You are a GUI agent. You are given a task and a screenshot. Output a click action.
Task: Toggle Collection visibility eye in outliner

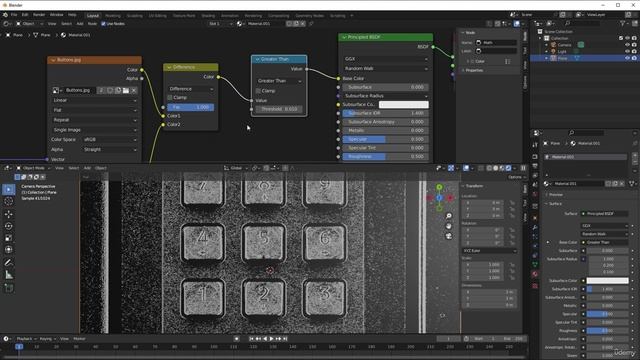tap(627, 38)
